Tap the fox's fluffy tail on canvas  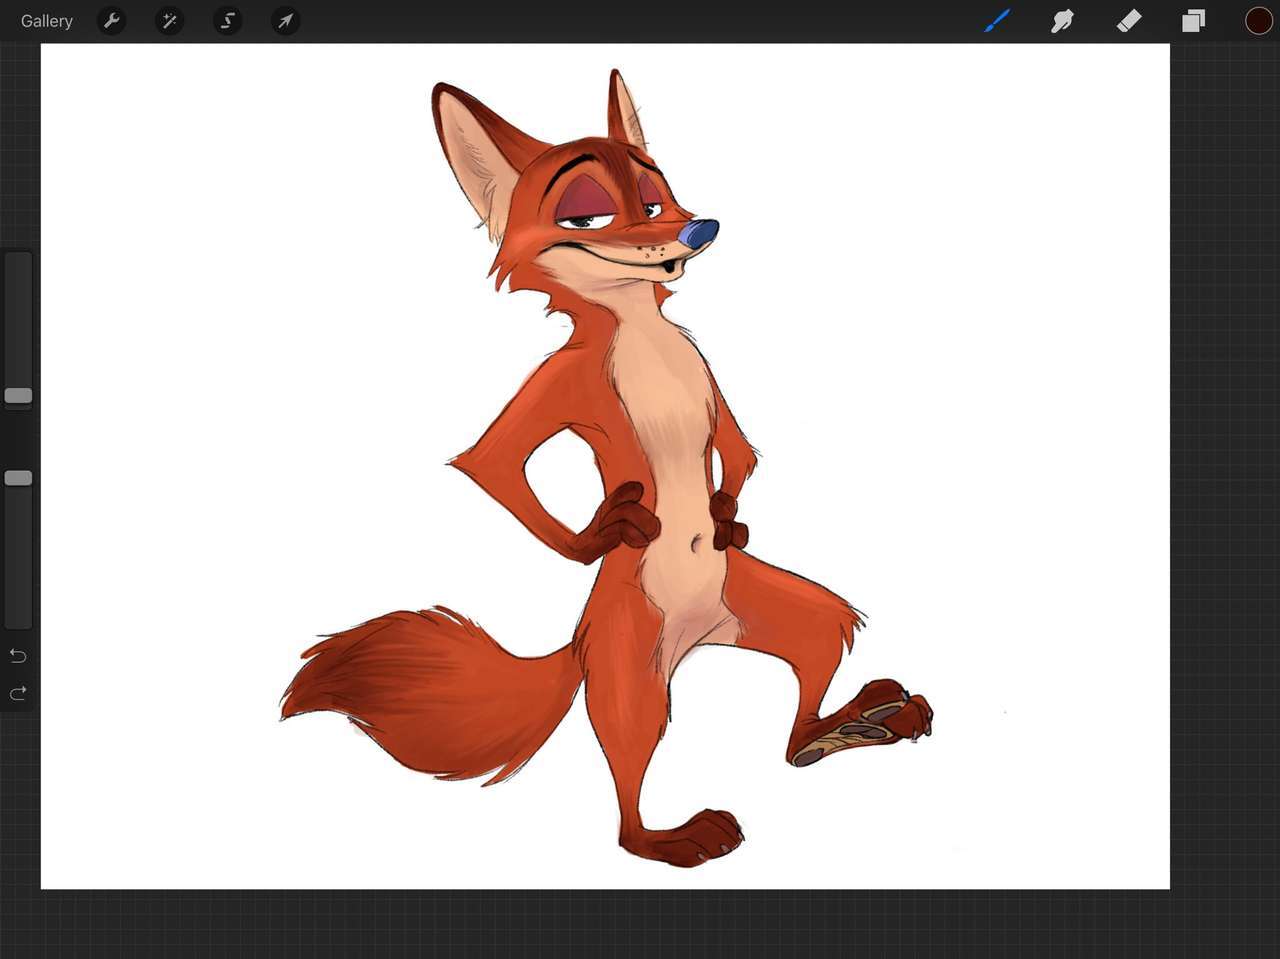(x=420, y=690)
